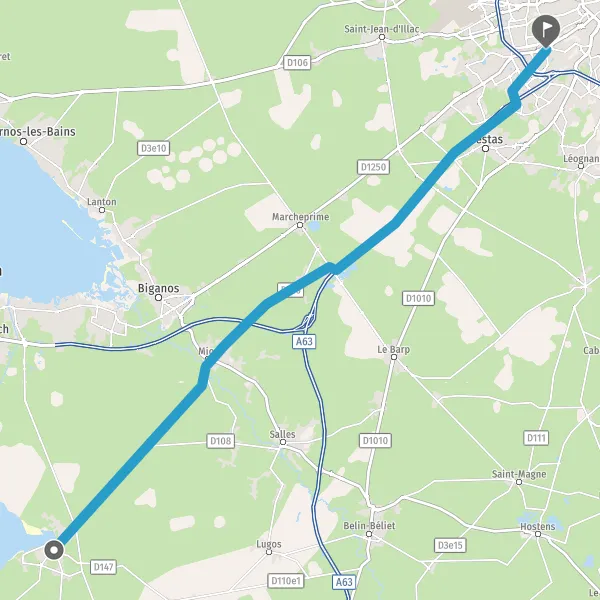Screen dimensions: 600x600
Task: Select the Saint-Jean-d'Illac place label
Action: [382, 29]
